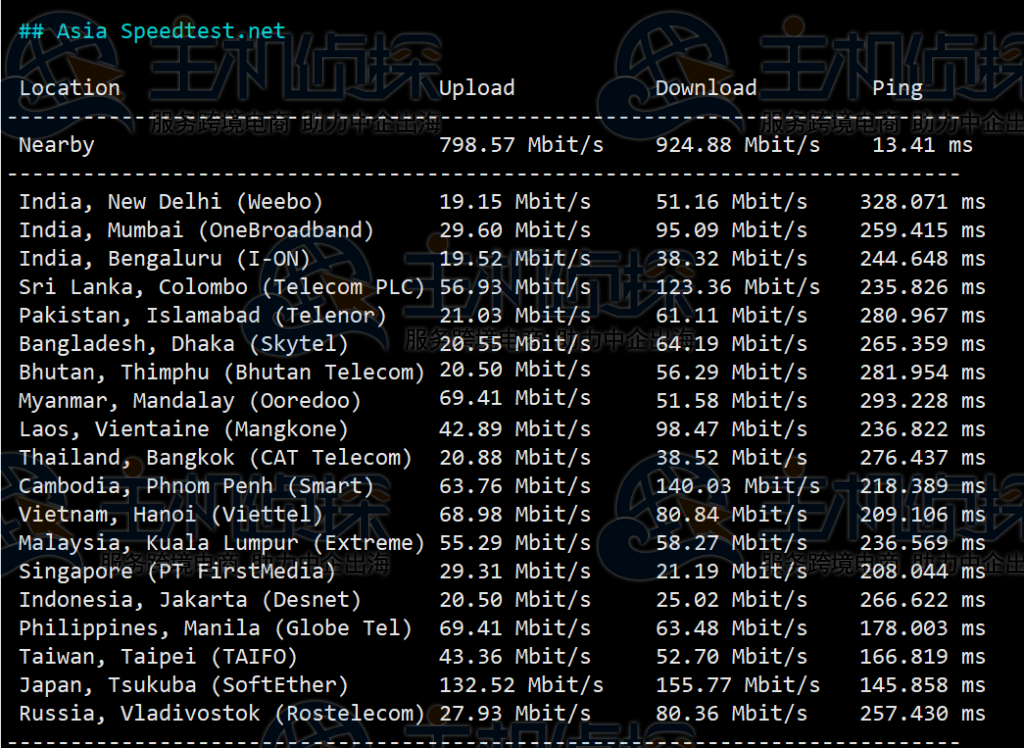Click the Taiwan, Taipei (TAIFO) line
Viewport: 1024px width, 748px height.
tap(158, 657)
